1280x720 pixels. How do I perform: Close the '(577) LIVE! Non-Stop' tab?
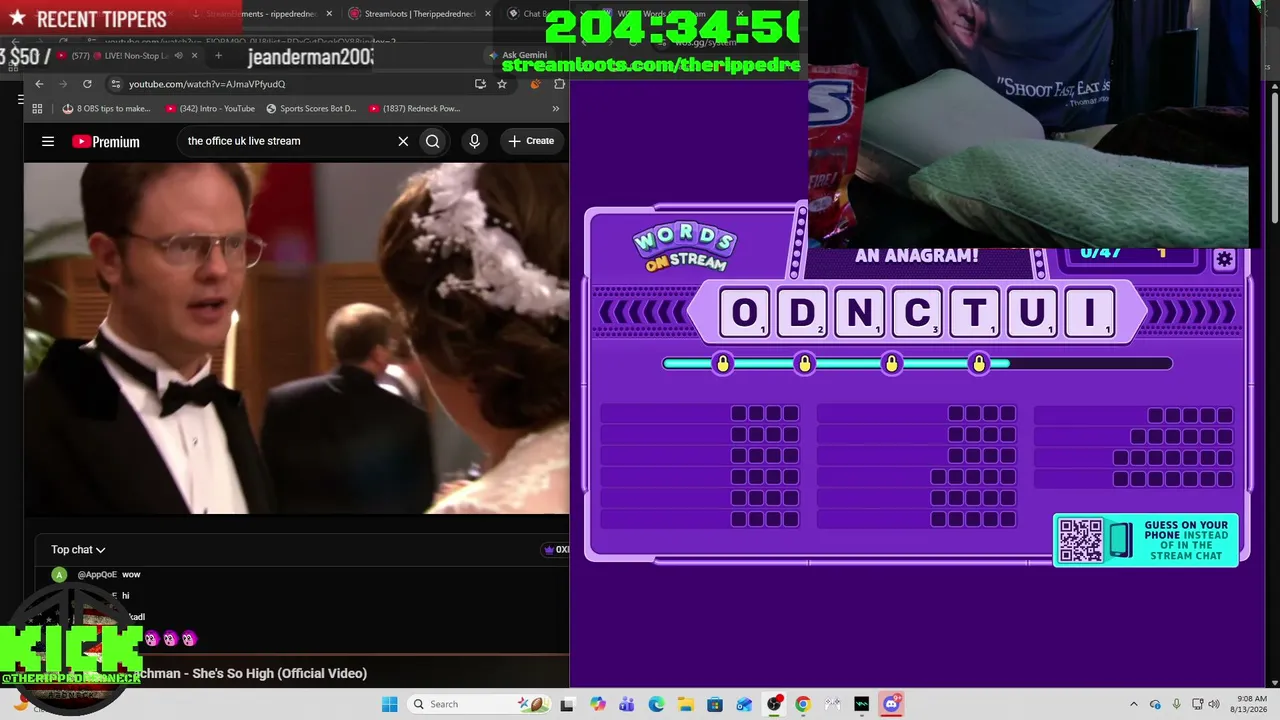pos(194,55)
